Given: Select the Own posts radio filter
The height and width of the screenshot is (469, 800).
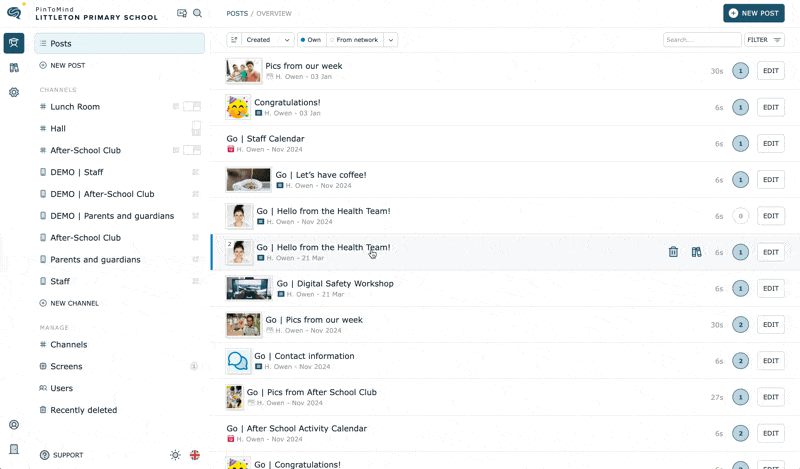Looking at the screenshot, I should (x=311, y=40).
